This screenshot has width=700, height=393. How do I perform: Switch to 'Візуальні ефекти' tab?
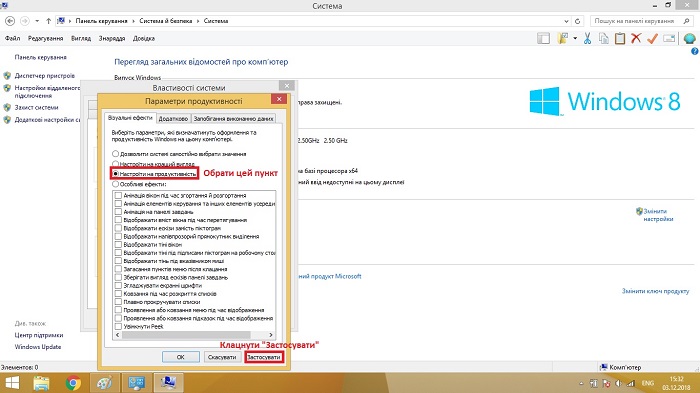[130, 118]
